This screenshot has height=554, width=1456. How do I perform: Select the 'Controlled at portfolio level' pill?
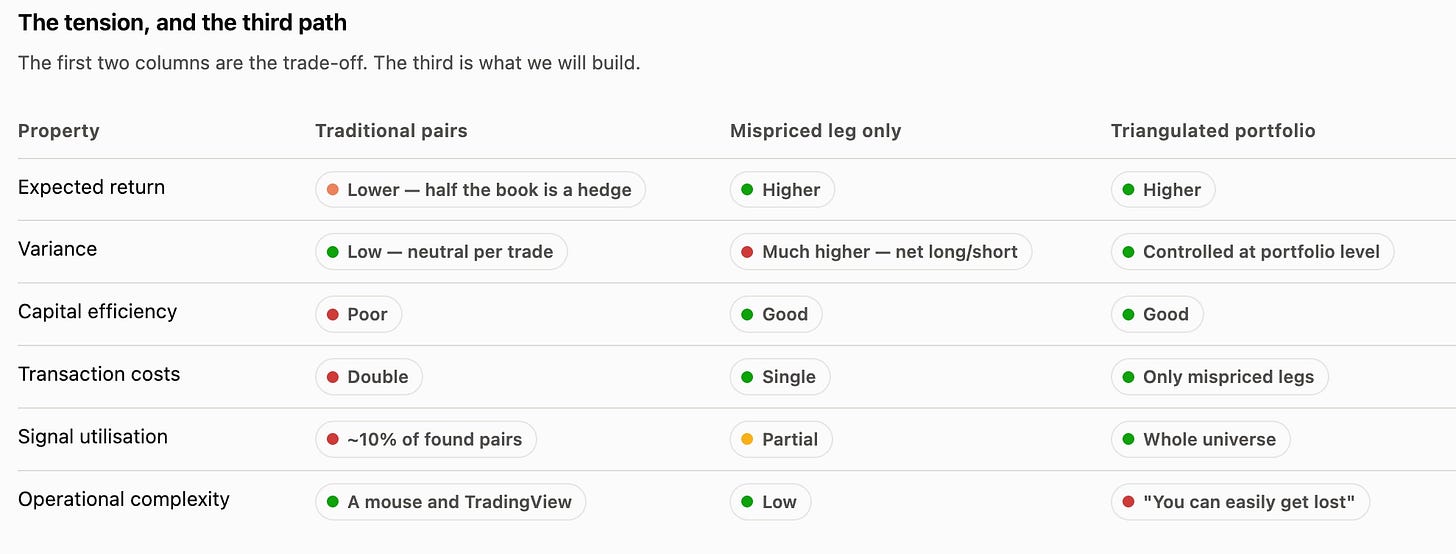pyautogui.click(x=1252, y=252)
